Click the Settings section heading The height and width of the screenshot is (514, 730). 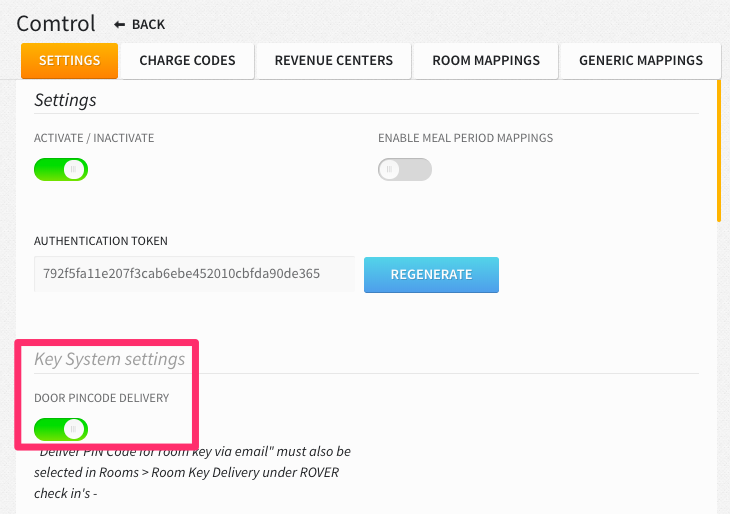(65, 100)
